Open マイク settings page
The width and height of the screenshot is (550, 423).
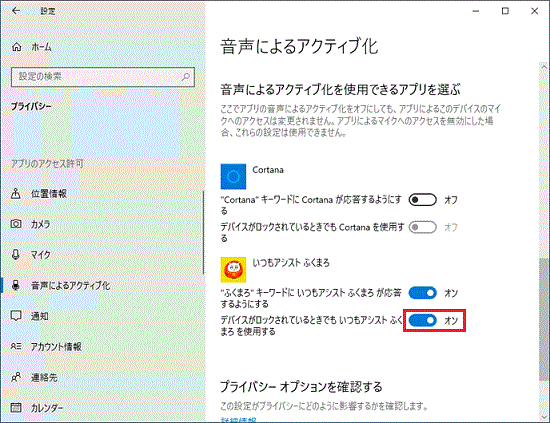(x=40, y=255)
